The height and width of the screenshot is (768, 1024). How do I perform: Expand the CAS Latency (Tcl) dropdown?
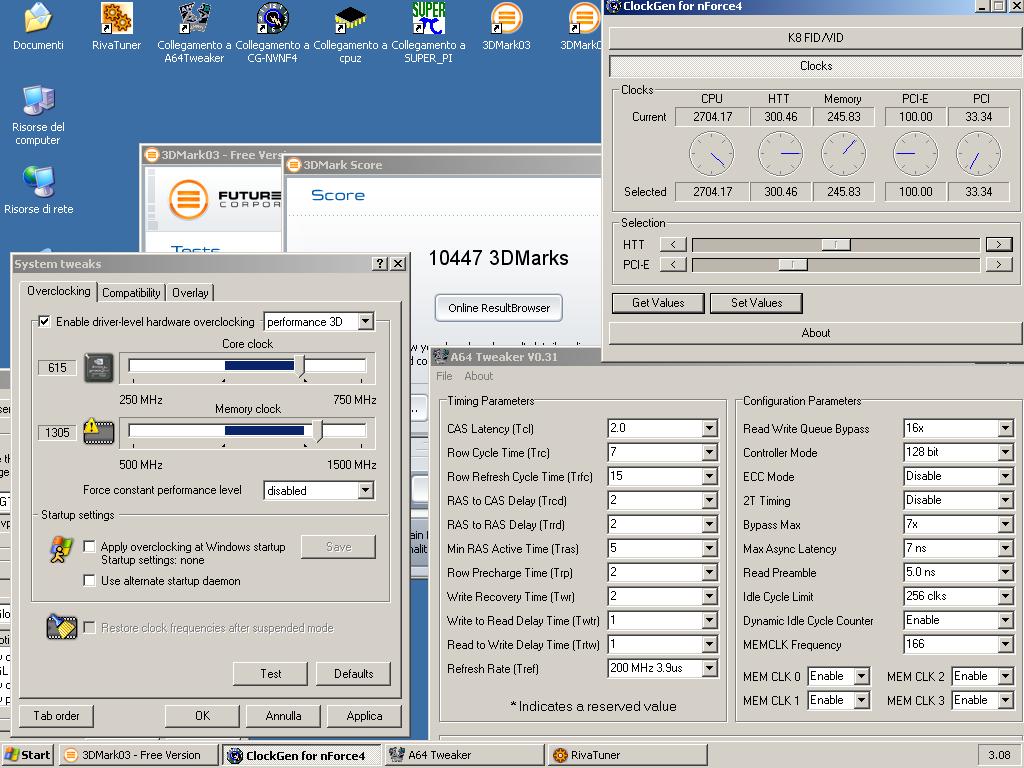click(709, 428)
